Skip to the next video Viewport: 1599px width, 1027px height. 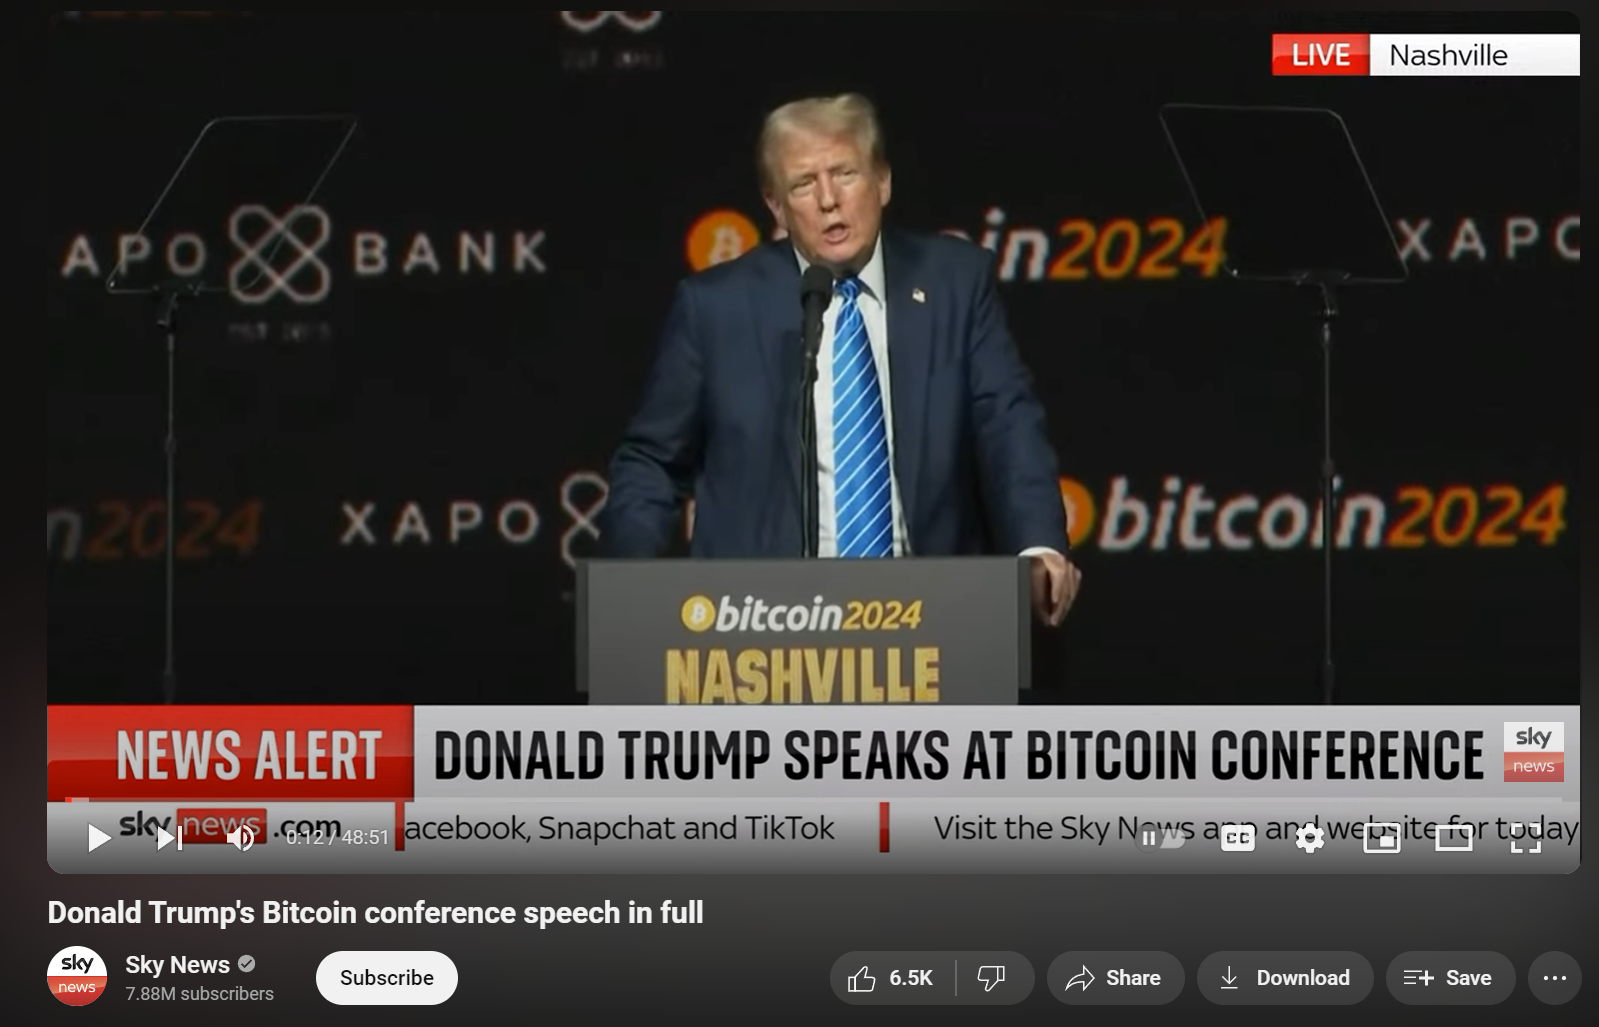click(x=170, y=838)
